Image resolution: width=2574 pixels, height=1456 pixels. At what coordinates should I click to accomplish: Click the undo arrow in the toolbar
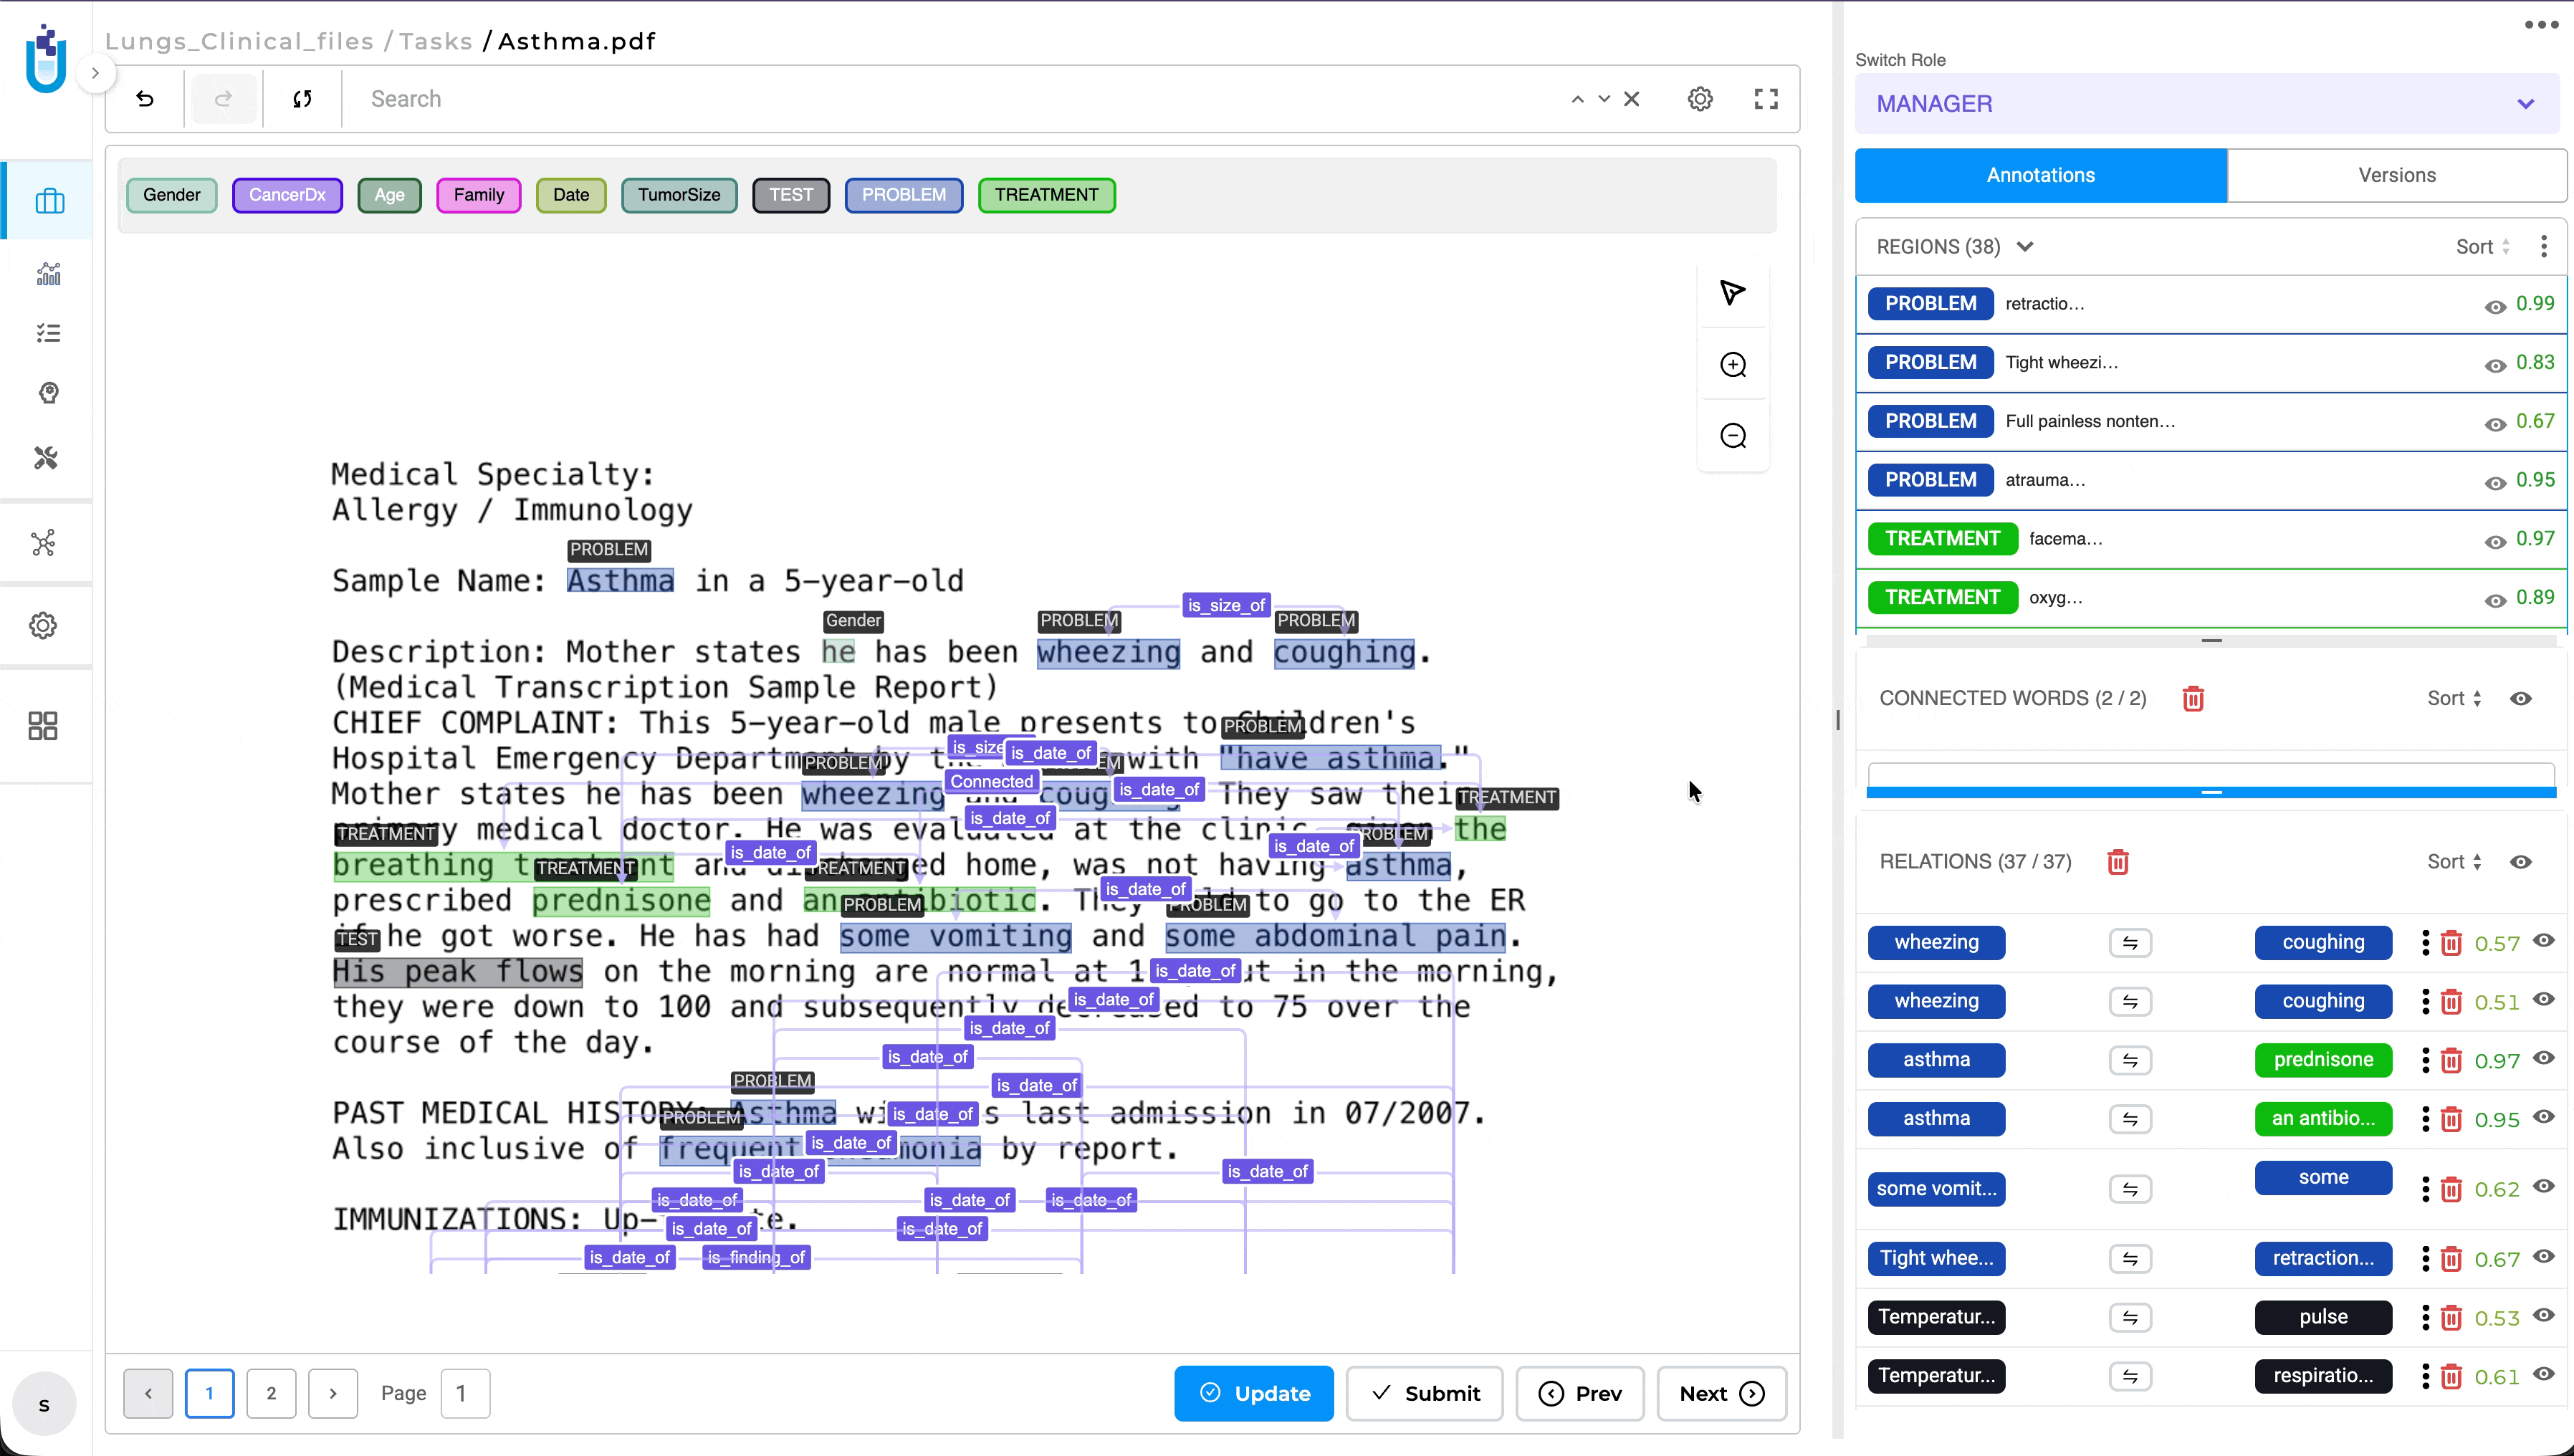click(x=145, y=98)
